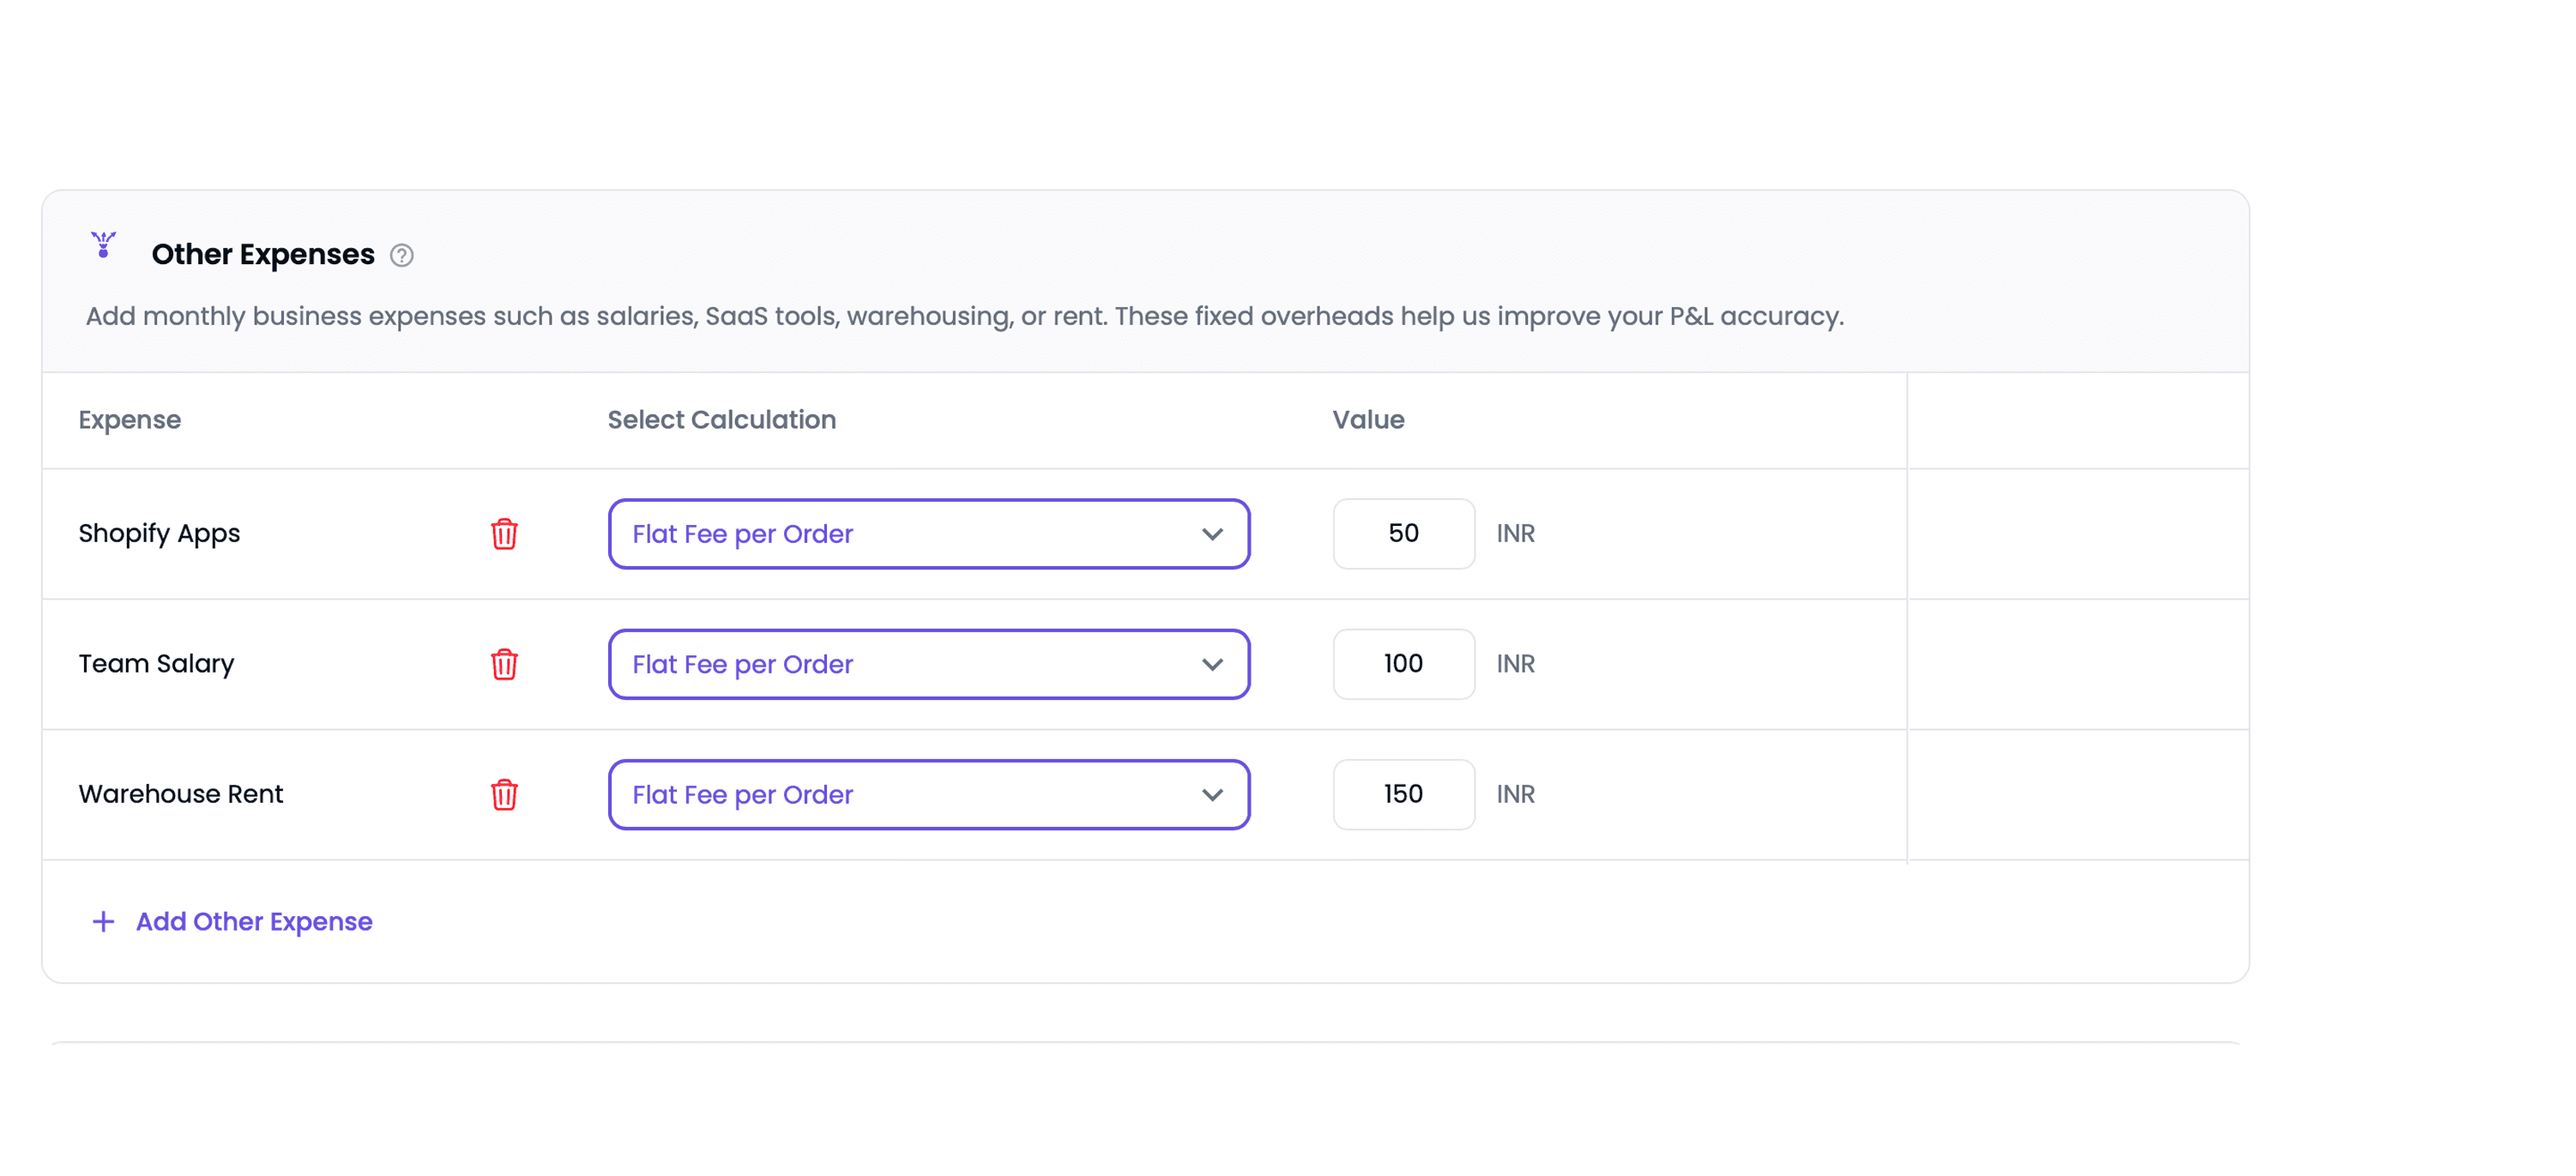2576x1176 pixels.
Task: Click the Team Salary expense name
Action: [x=156, y=664]
